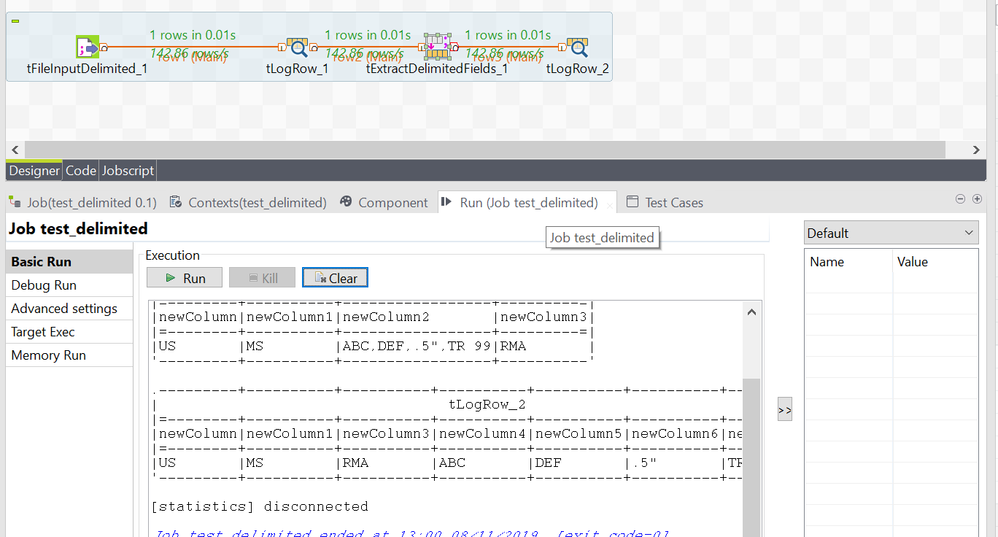Open the Contexts(test_delimited) tab

(x=248, y=202)
